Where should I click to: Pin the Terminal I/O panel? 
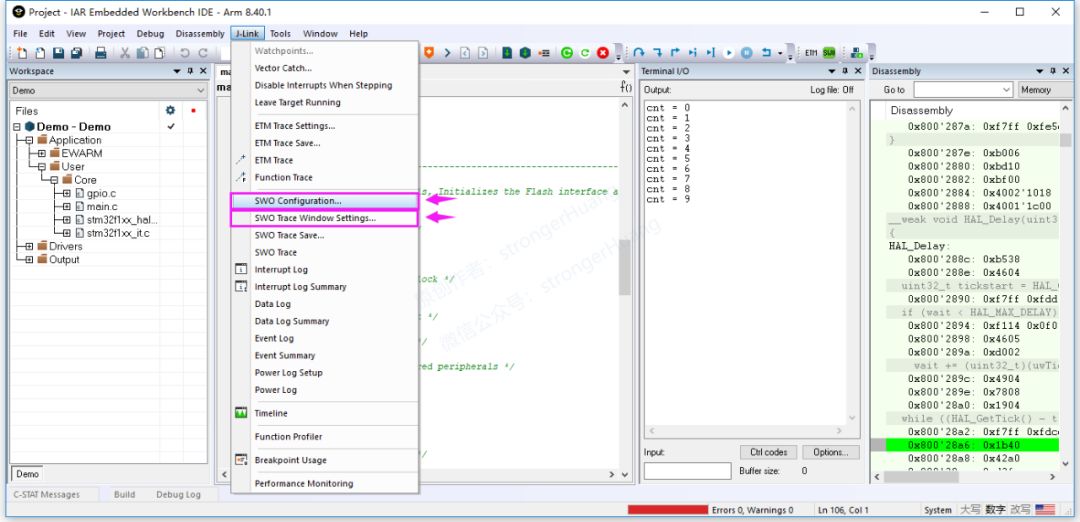pyautogui.click(x=845, y=71)
